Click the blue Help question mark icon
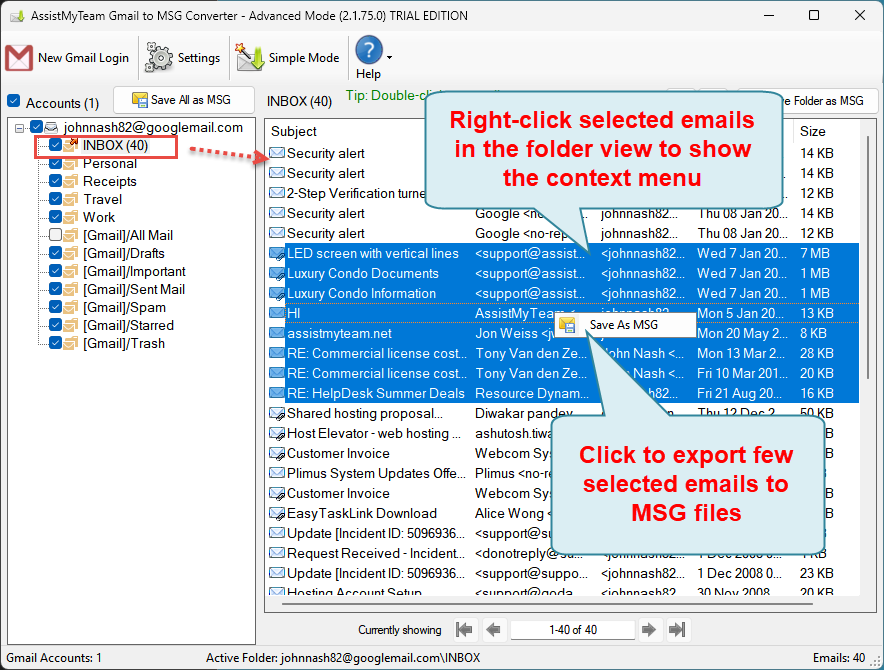This screenshot has width=884, height=670. point(369,50)
